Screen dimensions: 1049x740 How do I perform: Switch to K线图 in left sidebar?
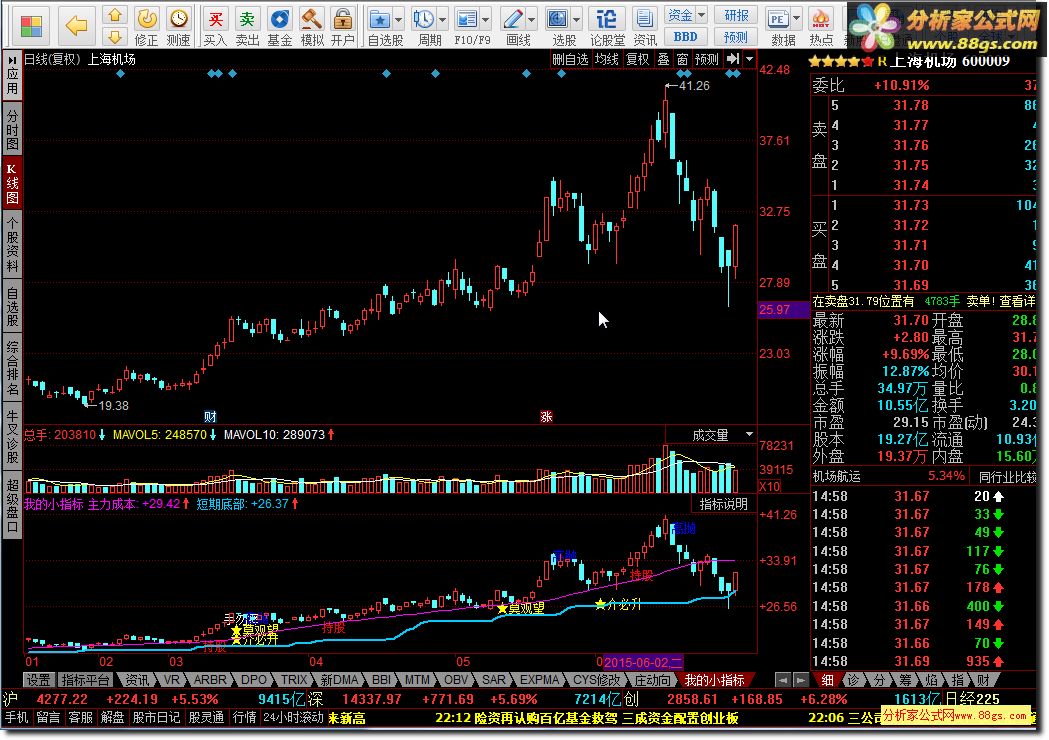coord(12,183)
